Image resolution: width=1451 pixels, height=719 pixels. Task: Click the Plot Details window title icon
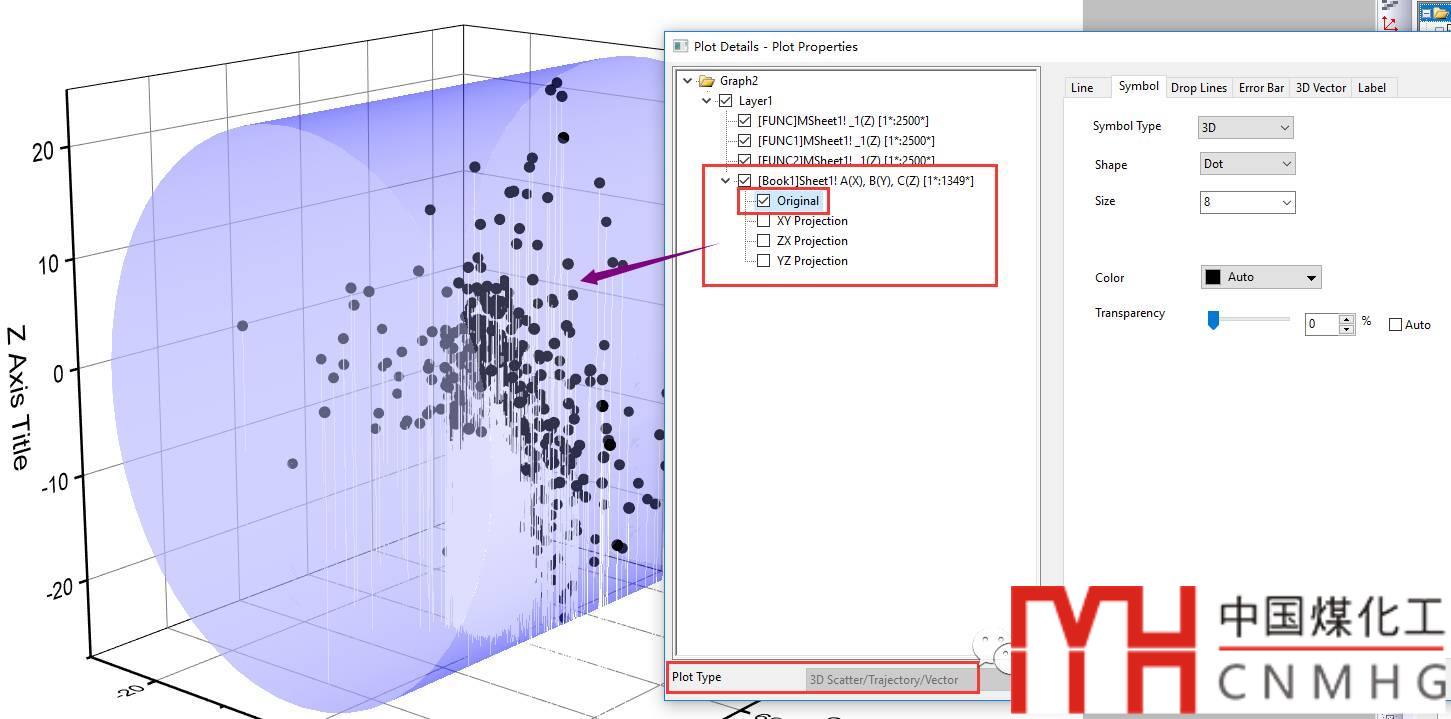680,46
